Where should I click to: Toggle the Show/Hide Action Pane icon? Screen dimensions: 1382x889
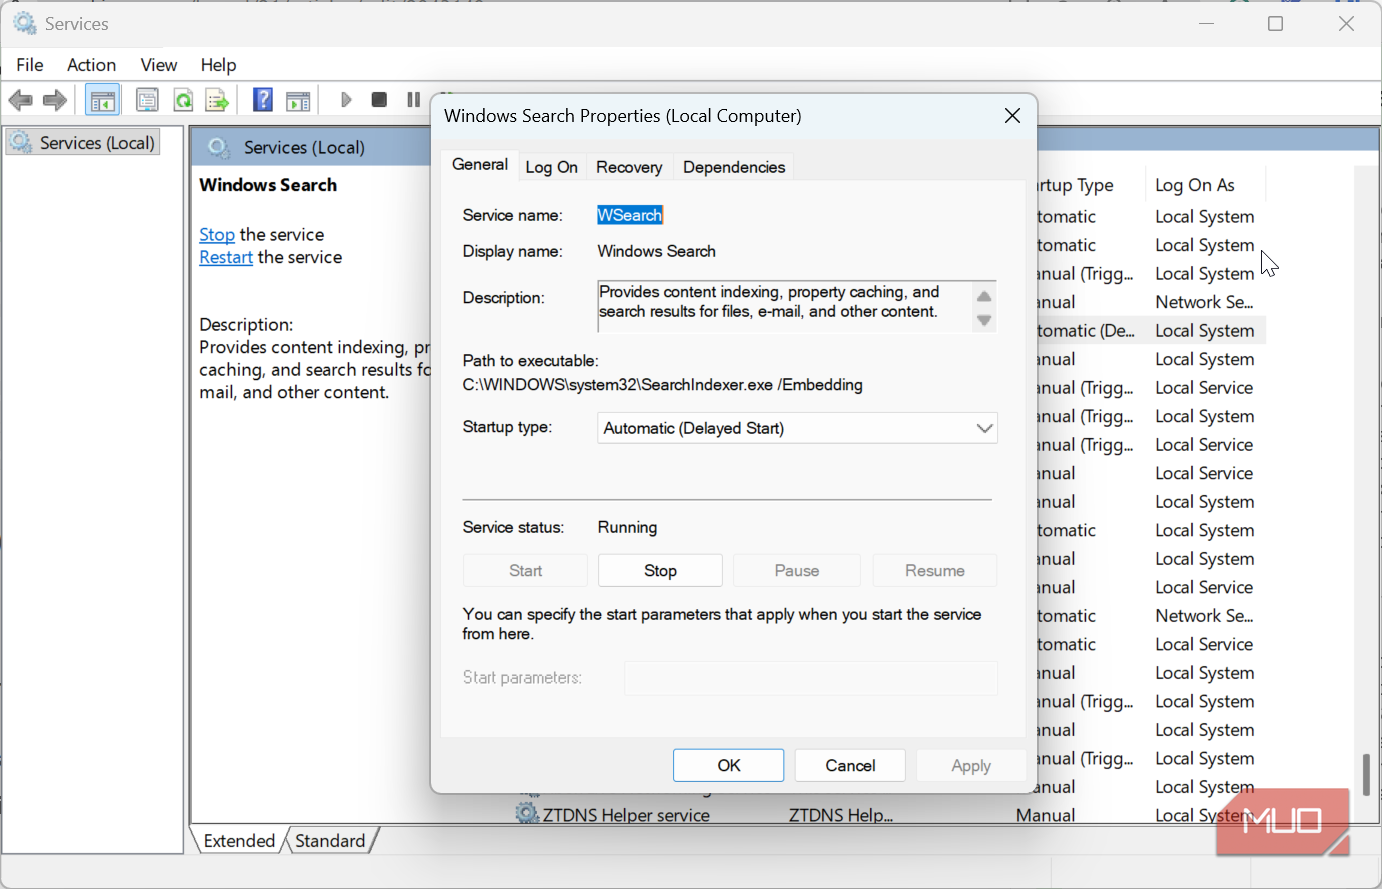tap(298, 100)
